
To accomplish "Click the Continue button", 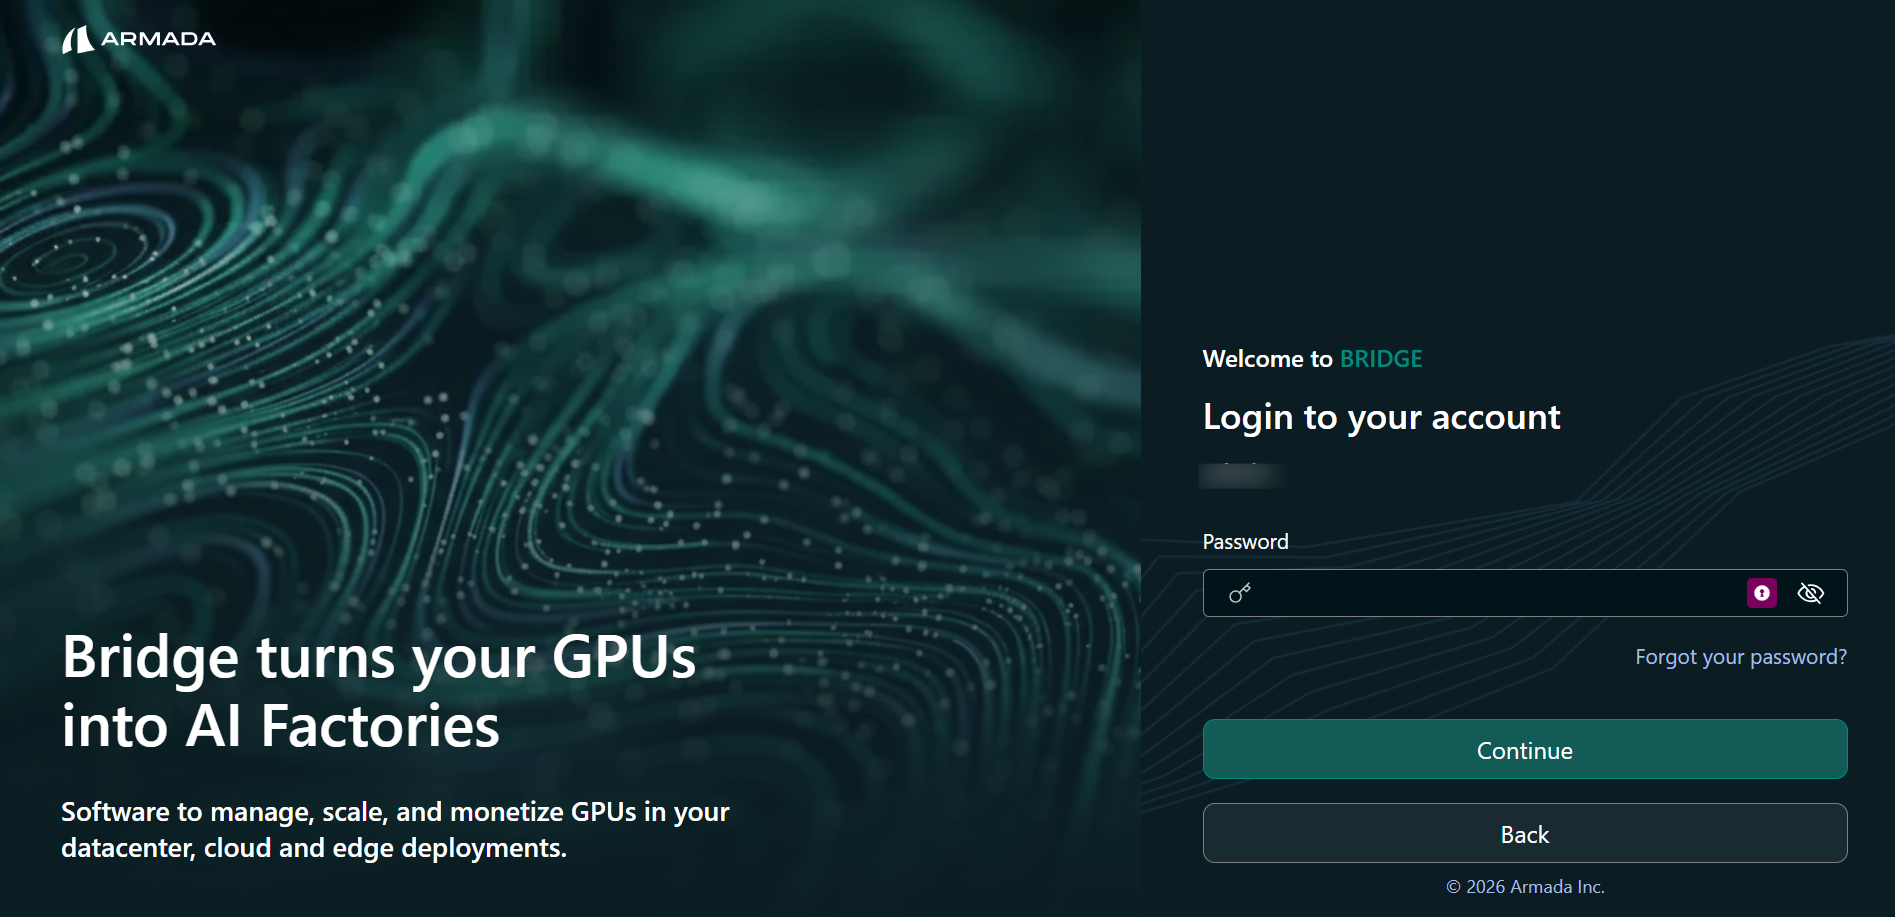I will [1525, 750].
